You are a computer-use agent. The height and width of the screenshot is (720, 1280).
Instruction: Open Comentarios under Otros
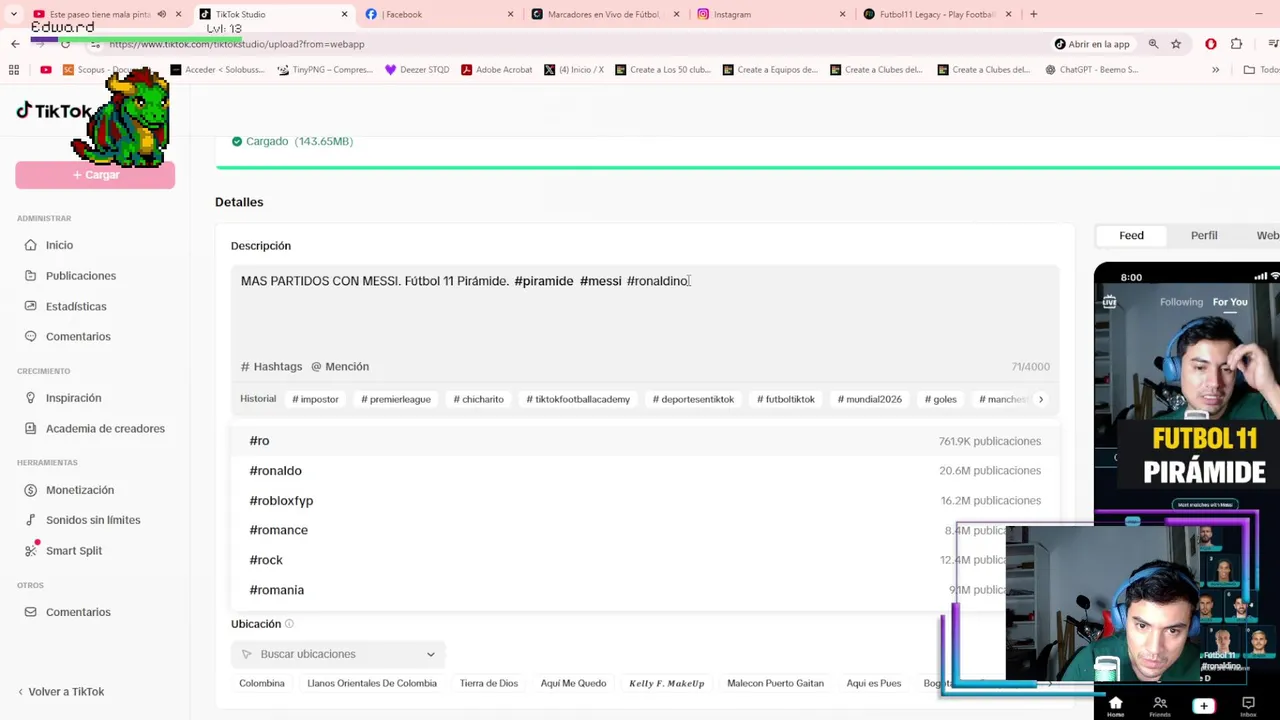[x=78, y=612]
